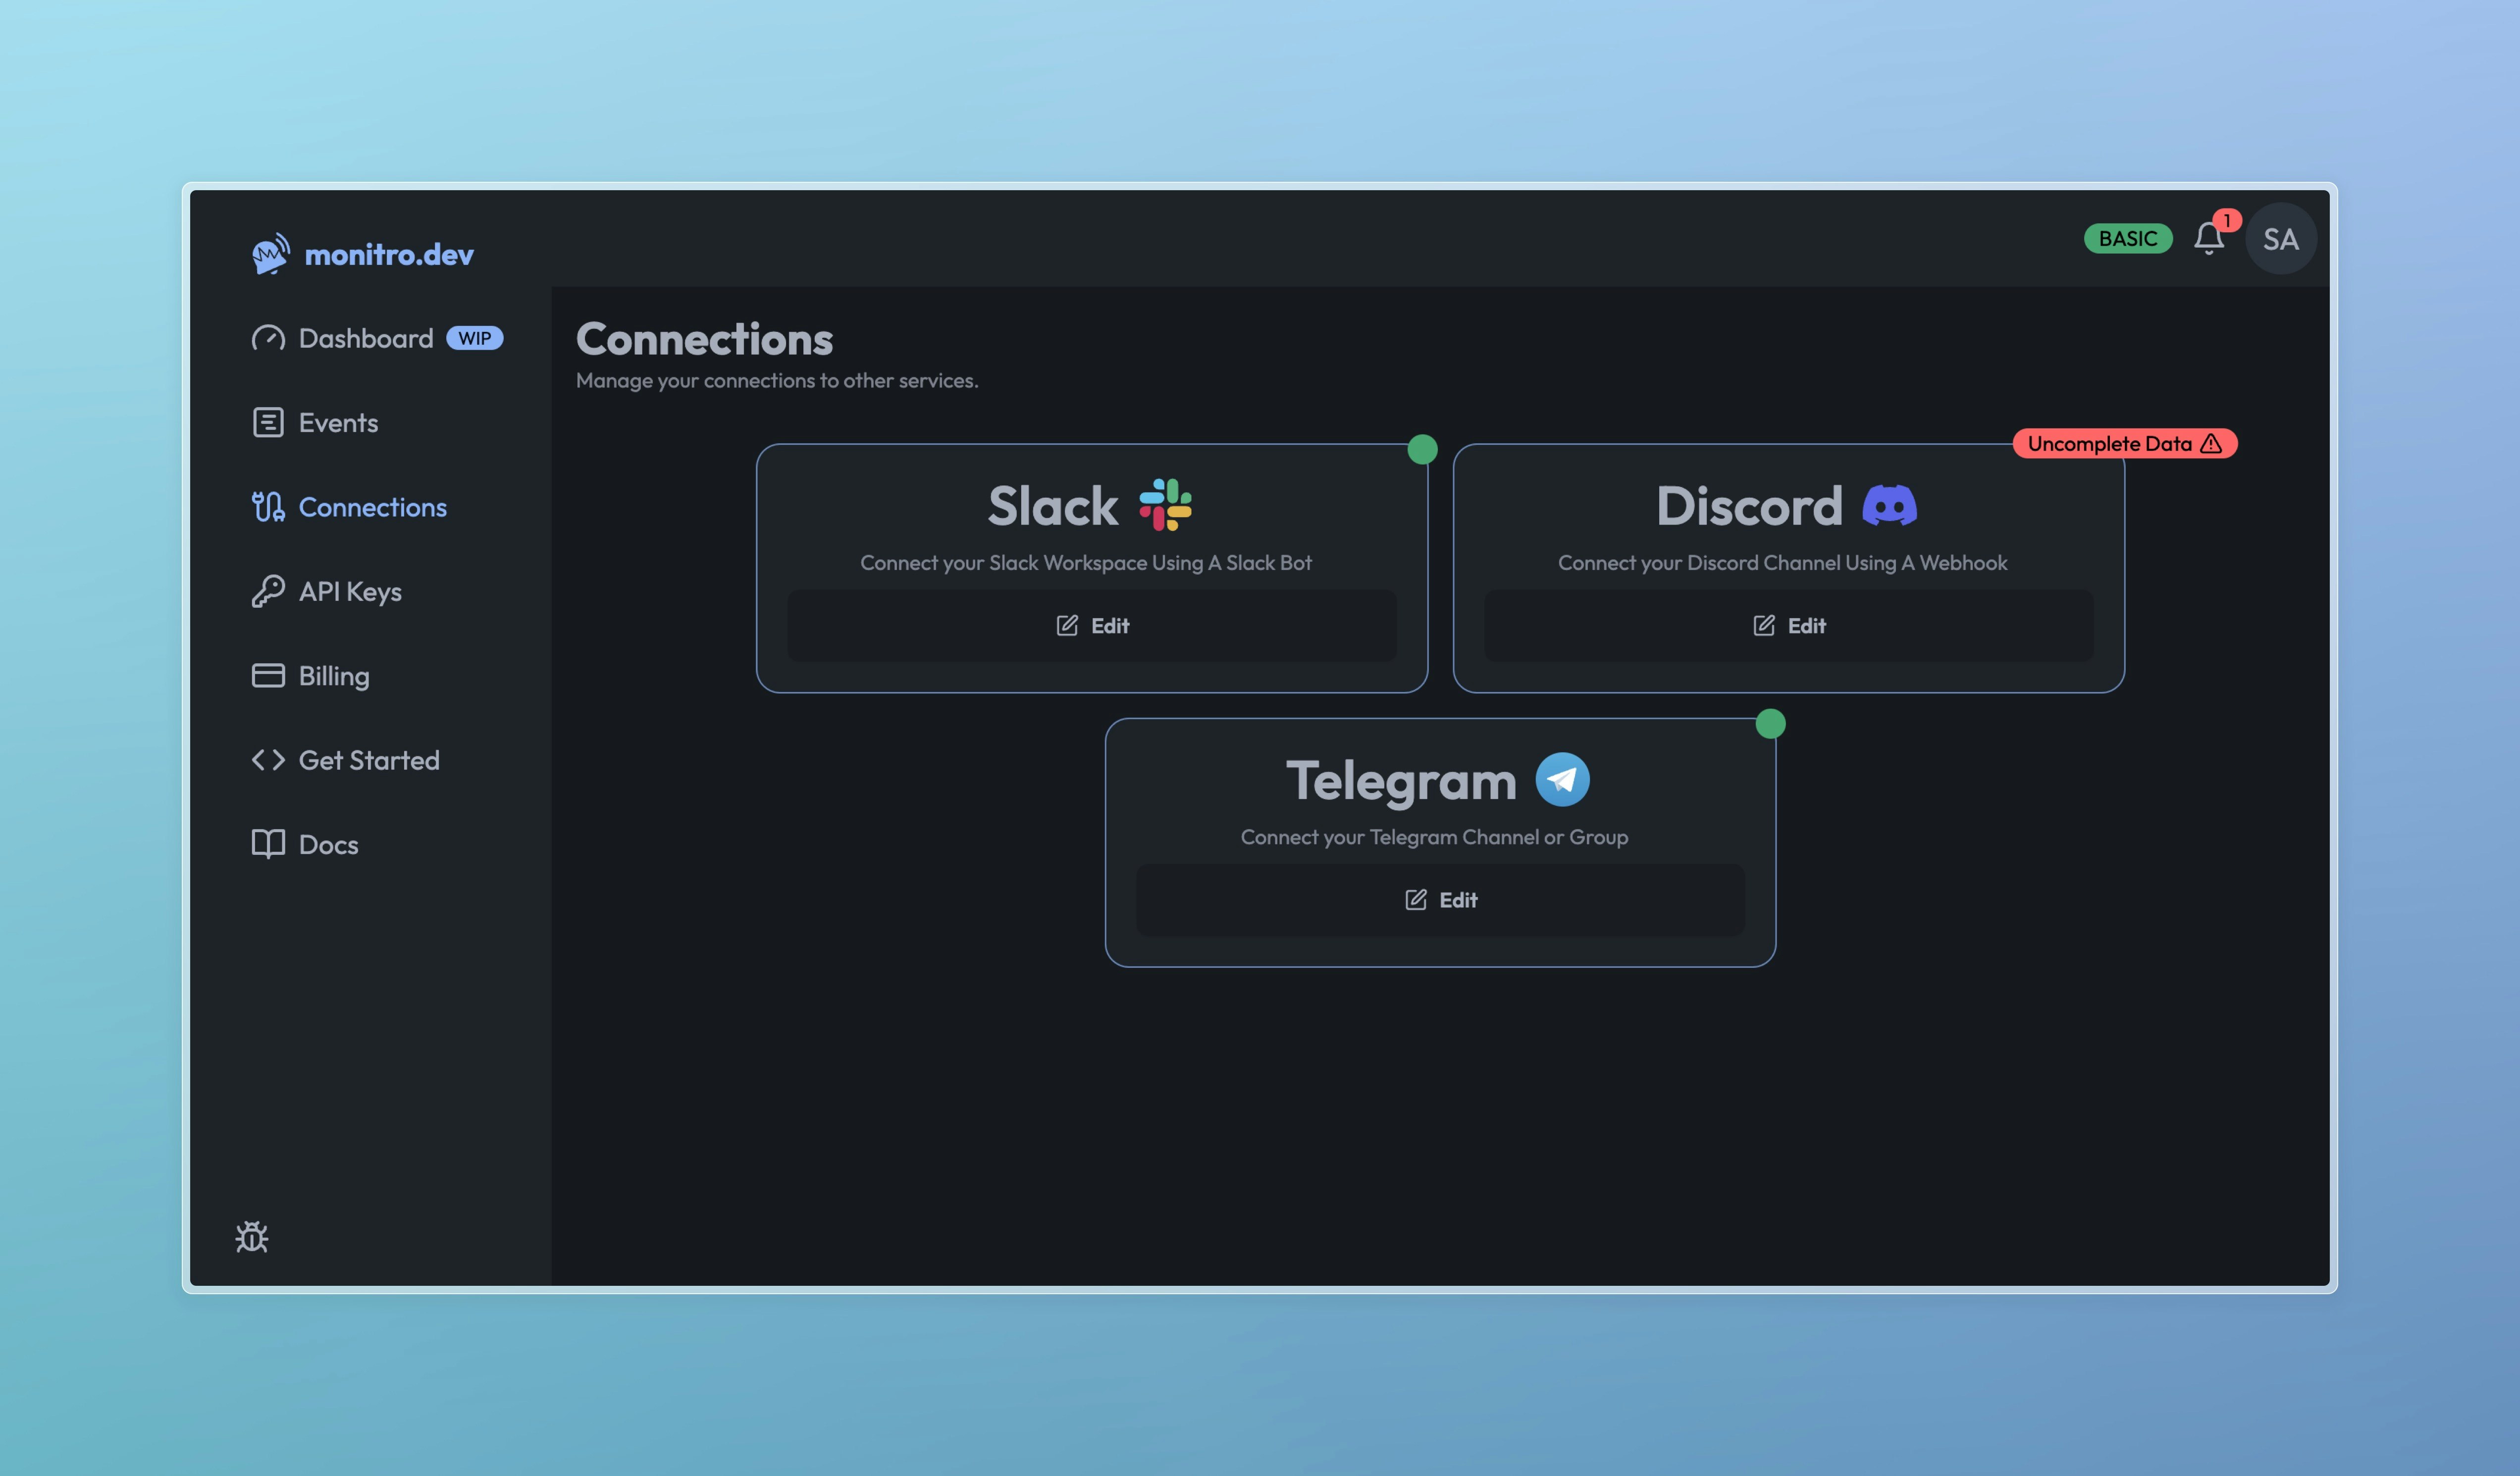The width and height of the screenshot is (2520, 1476).
Task: Click the API Keys key icon
Action: click(268, 591)
